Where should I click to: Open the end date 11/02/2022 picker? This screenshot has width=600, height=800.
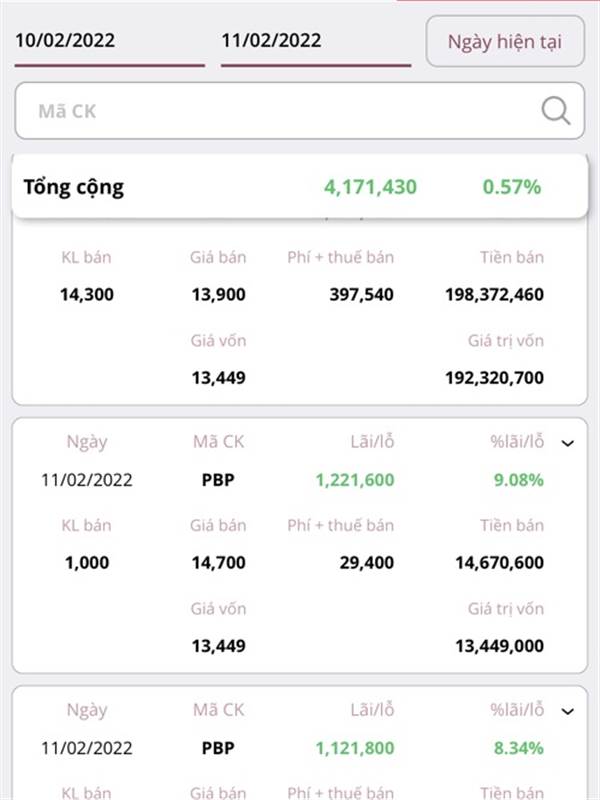(x=316, y=45)
